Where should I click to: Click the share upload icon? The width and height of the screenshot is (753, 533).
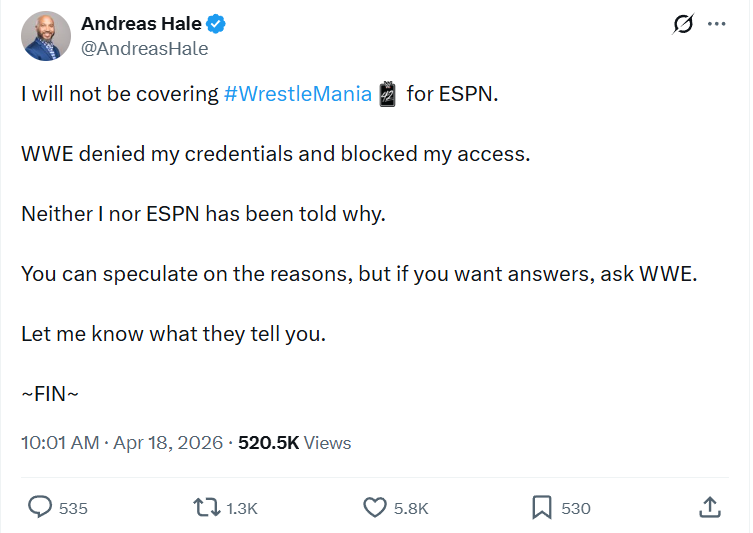pyautogui.click(x=710, y=507)
